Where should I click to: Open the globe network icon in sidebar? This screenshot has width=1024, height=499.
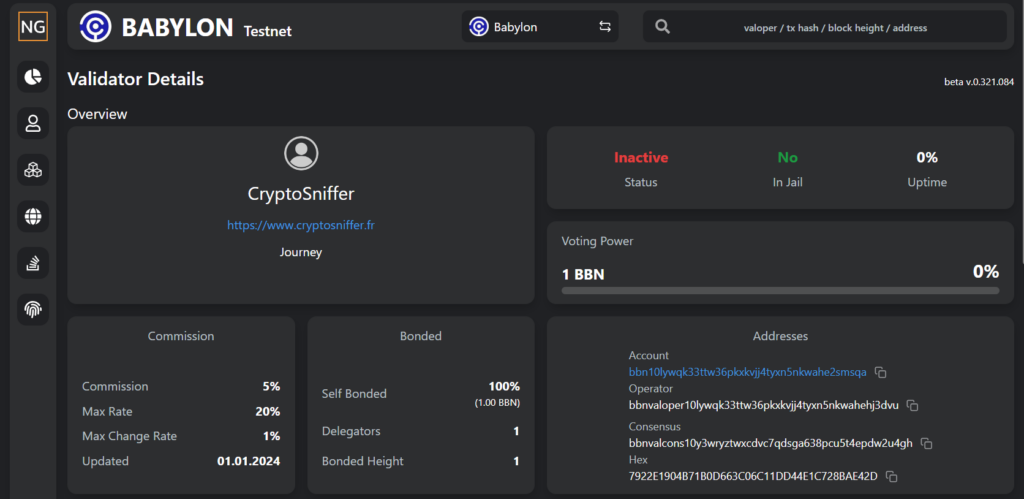pos(33,216)
